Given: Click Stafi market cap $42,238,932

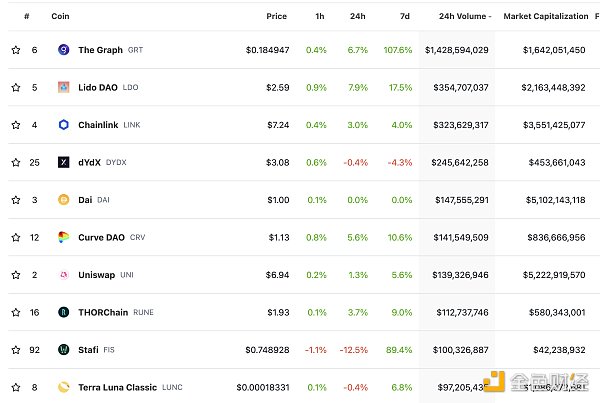Looking at the screenshot, I should 559,350.
